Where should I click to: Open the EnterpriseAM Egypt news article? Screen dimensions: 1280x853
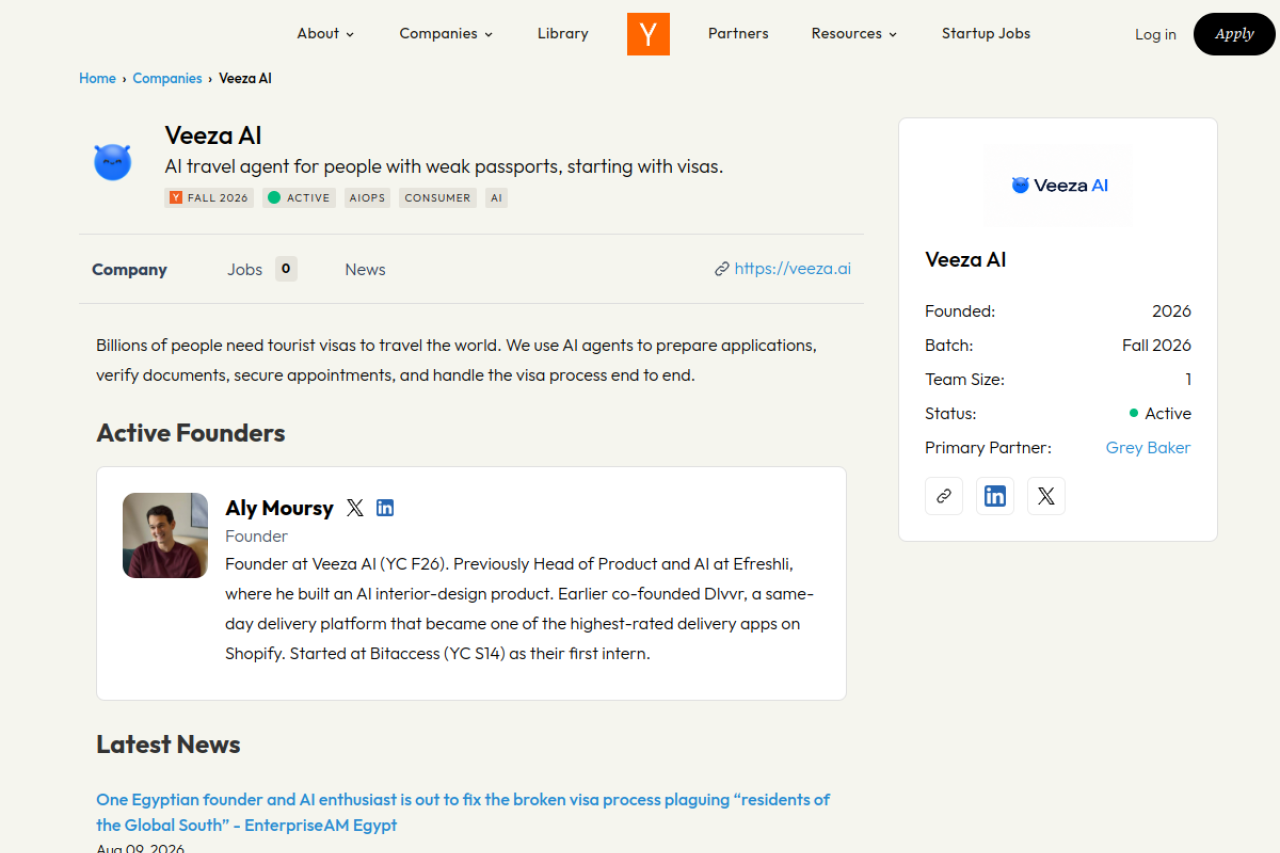coord(463,812)
